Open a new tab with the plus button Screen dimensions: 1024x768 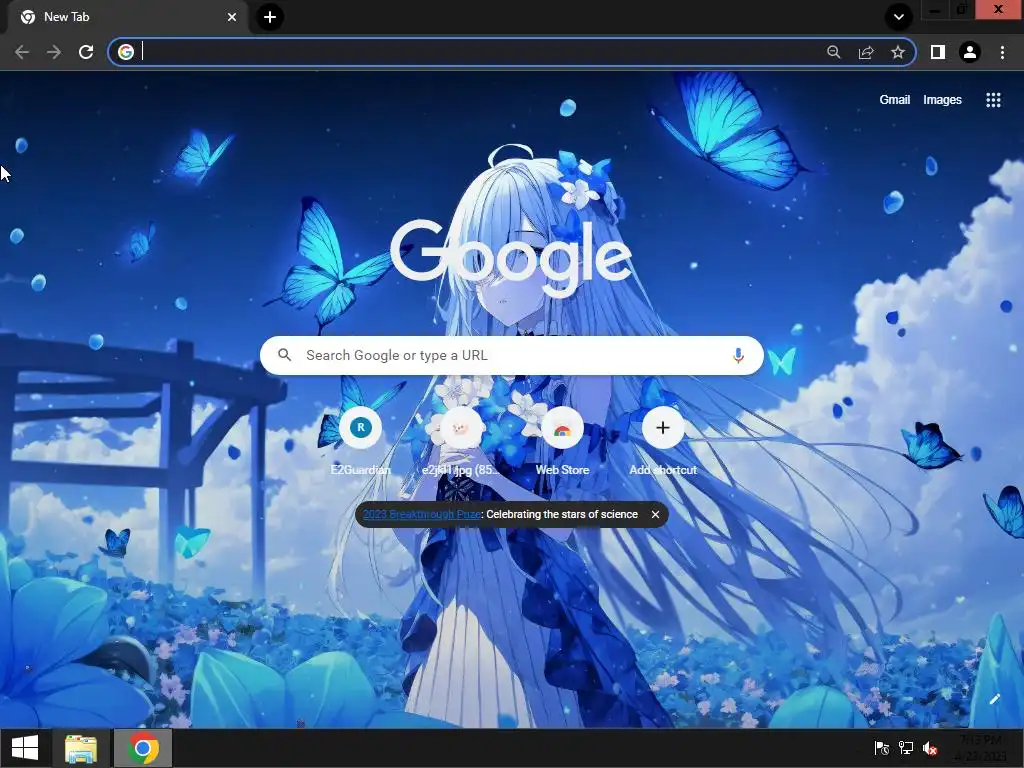tap(270, 17)
